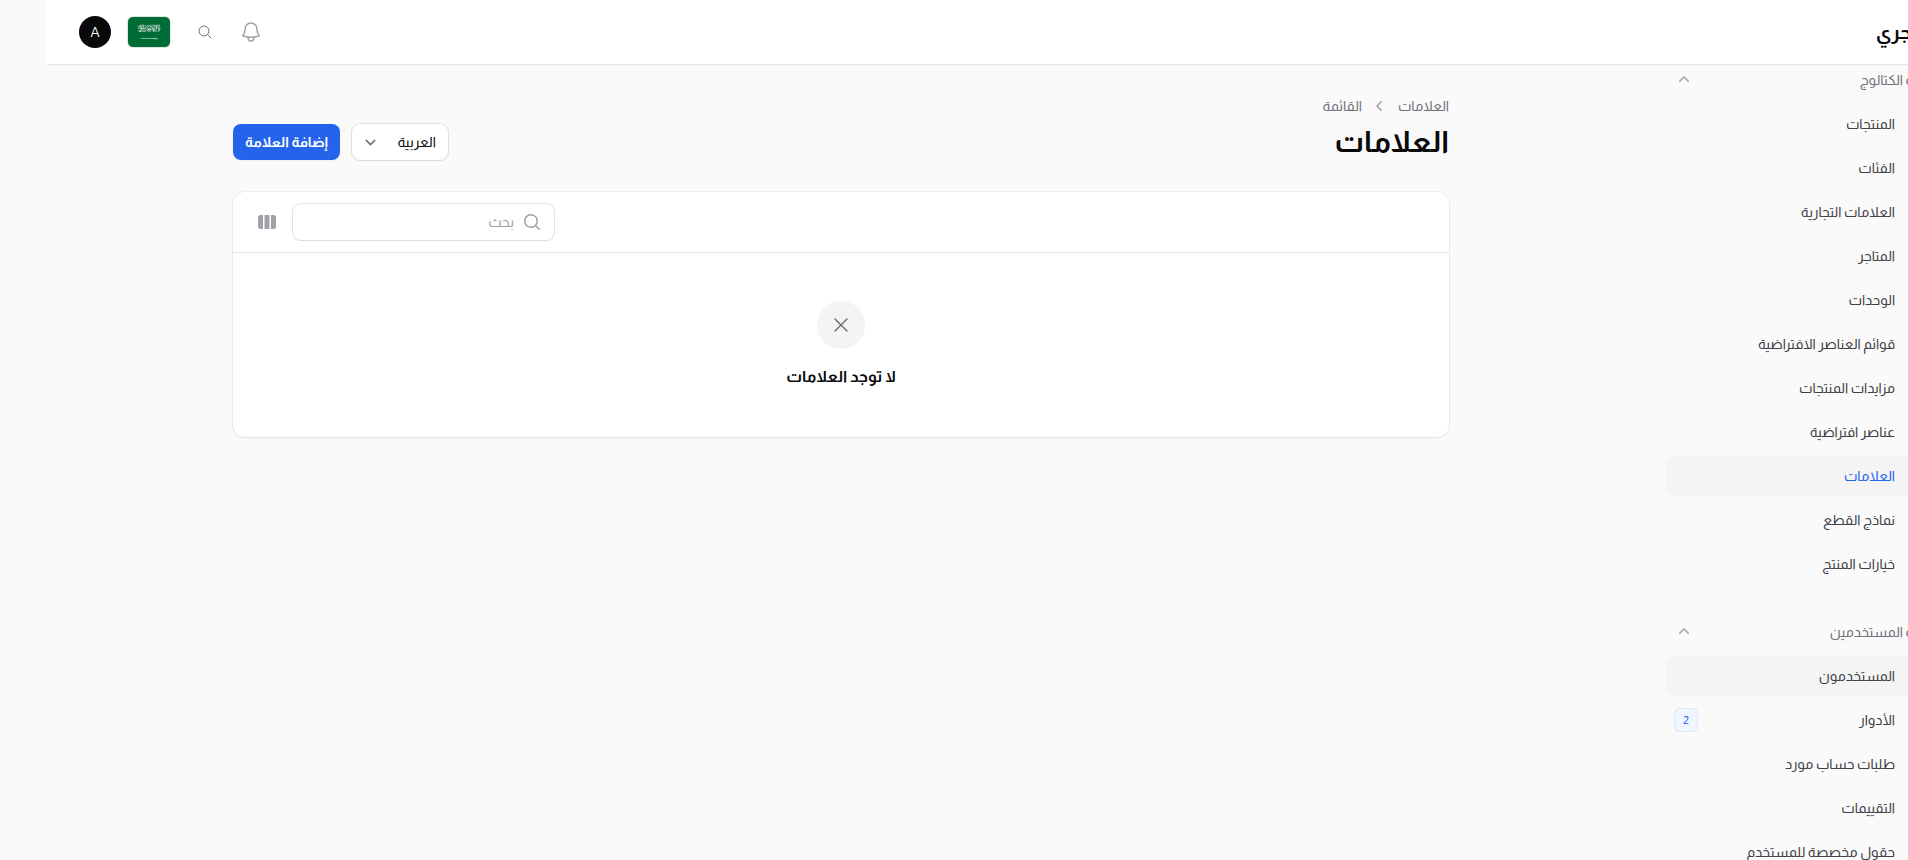Click القائمة in the breadcrumb

(x=1342, y=105)
